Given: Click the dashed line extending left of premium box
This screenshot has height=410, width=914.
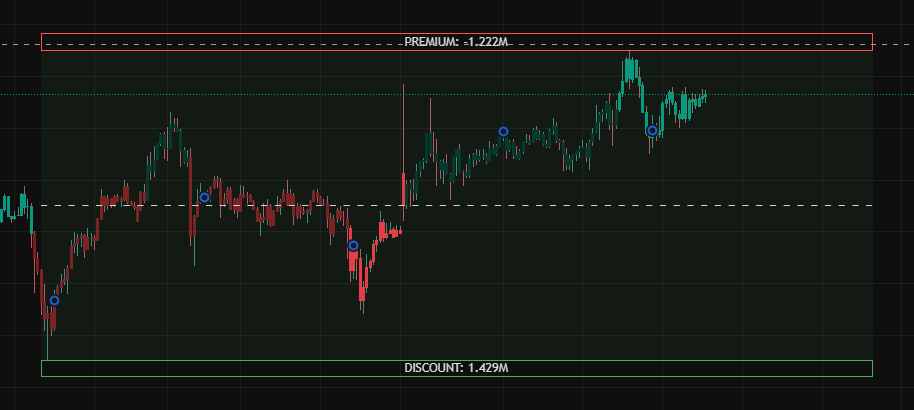Looking at the screenshot, I should (20, 45).
